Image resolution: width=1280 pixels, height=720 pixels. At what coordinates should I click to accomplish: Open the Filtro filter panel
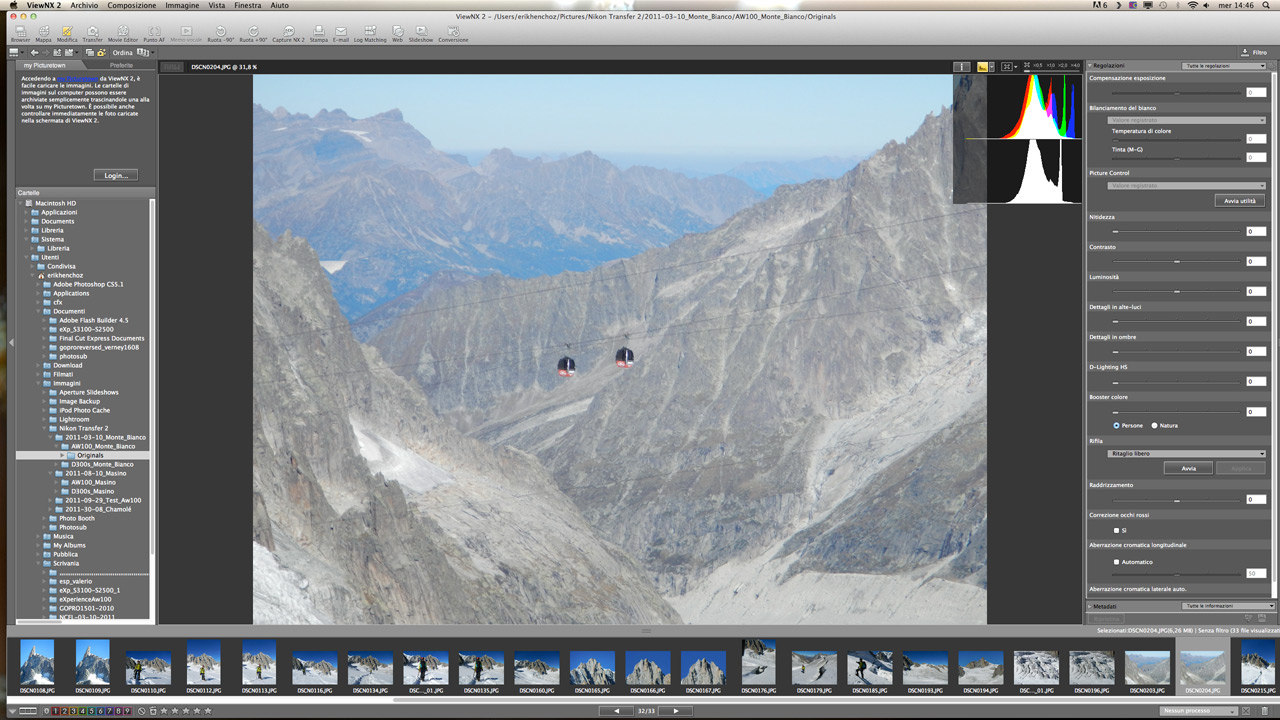(x=1254, y=52)
